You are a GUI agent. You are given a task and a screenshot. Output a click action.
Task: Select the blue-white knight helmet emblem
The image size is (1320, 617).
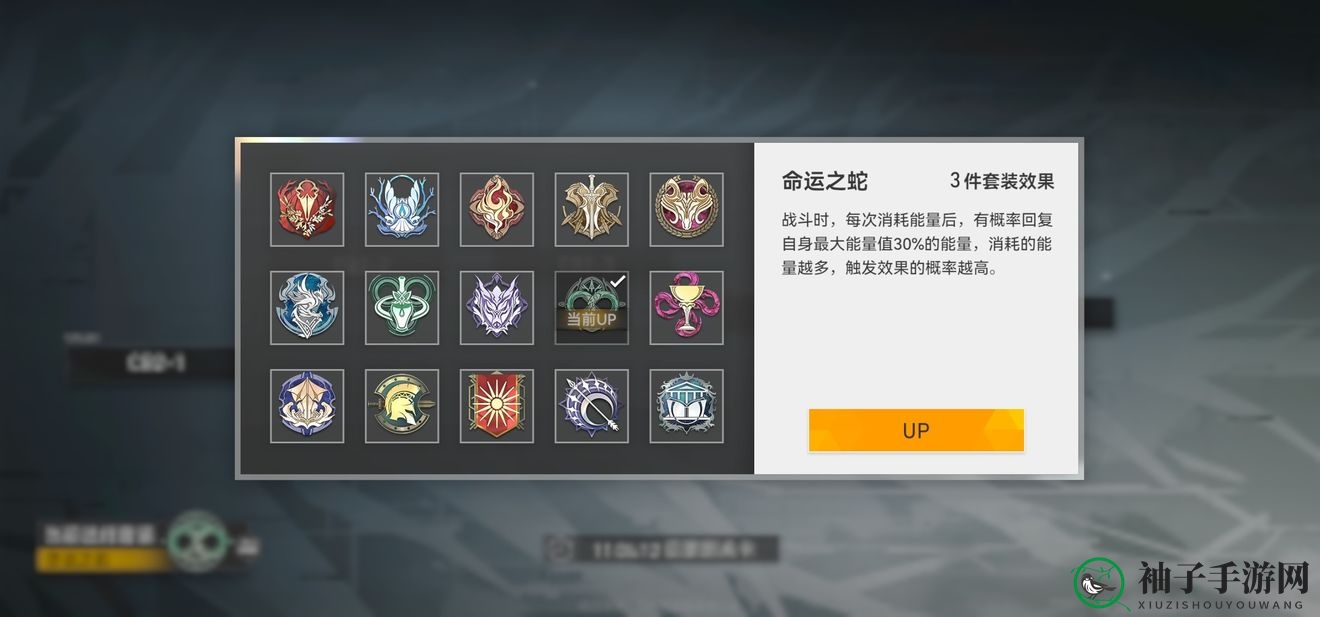click(307, 308)
